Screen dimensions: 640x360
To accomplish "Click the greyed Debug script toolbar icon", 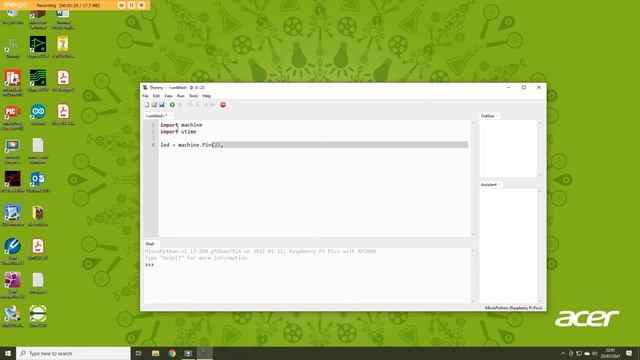I will (x=180, y=105).
